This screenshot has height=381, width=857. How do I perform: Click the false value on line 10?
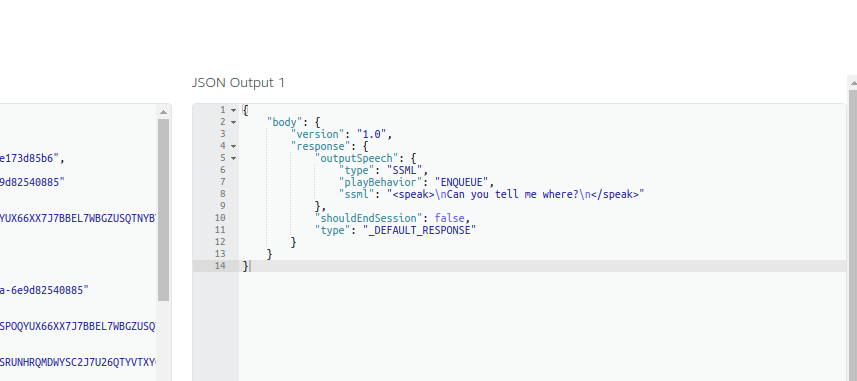click(450, 218)
